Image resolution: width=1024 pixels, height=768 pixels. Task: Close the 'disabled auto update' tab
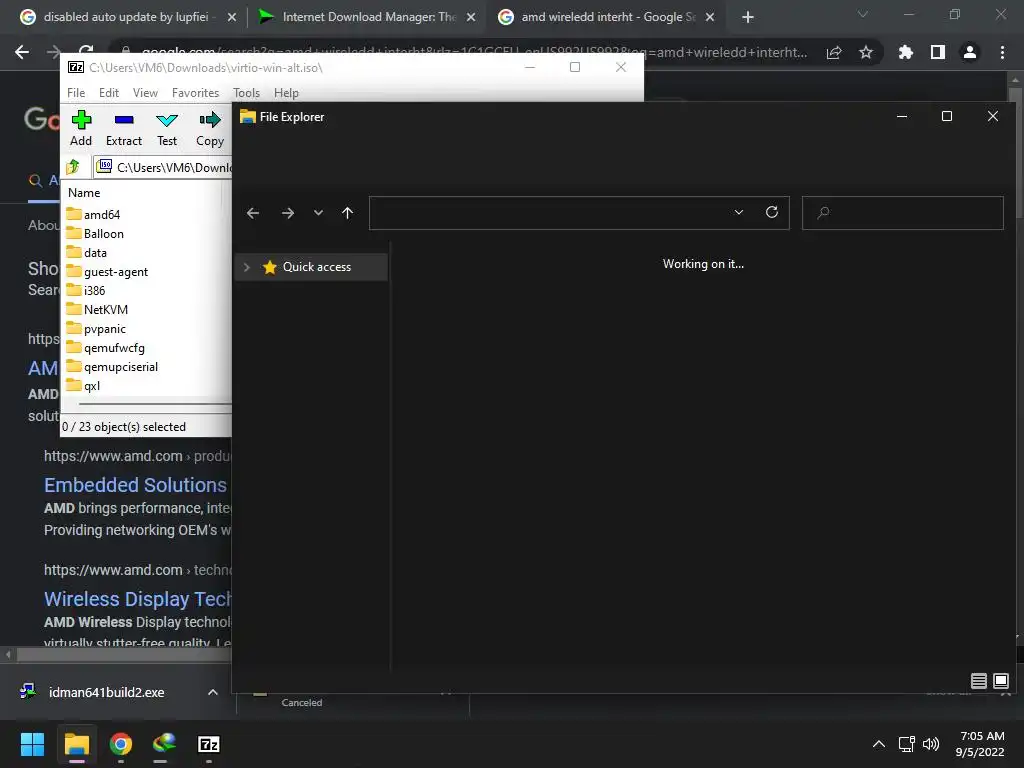click(x=232, y=17)
